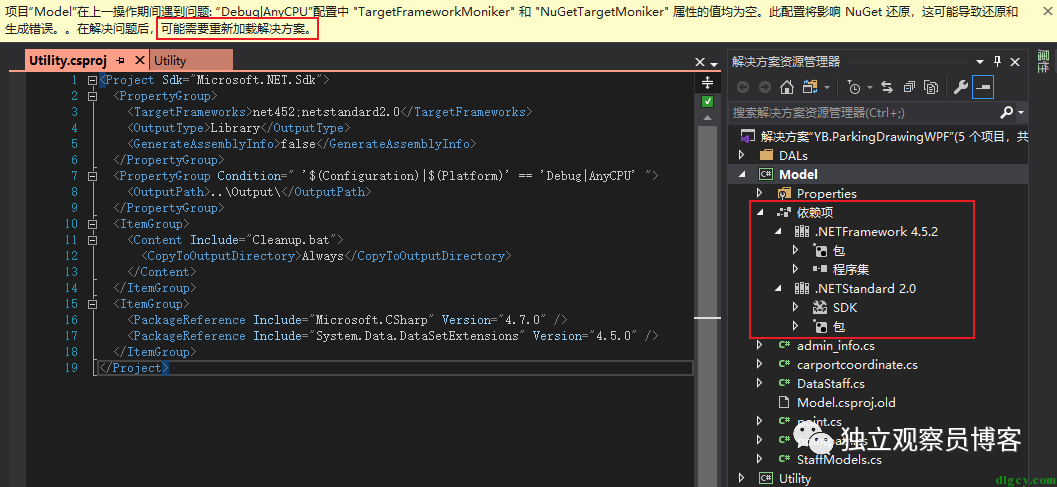Click Sync with Active Document icon
The image size is (1057, 487).
click(888, 87)
